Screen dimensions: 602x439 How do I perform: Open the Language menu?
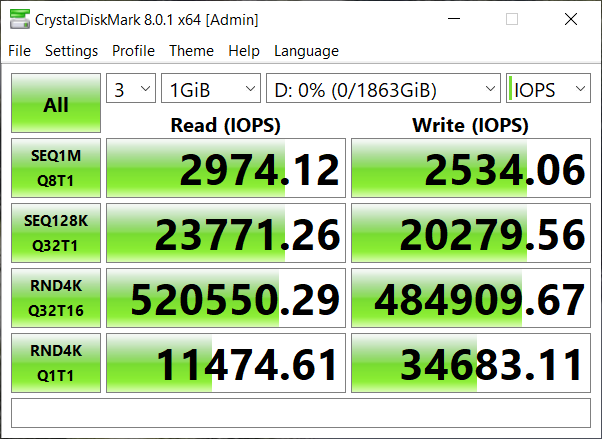point(306,51)
